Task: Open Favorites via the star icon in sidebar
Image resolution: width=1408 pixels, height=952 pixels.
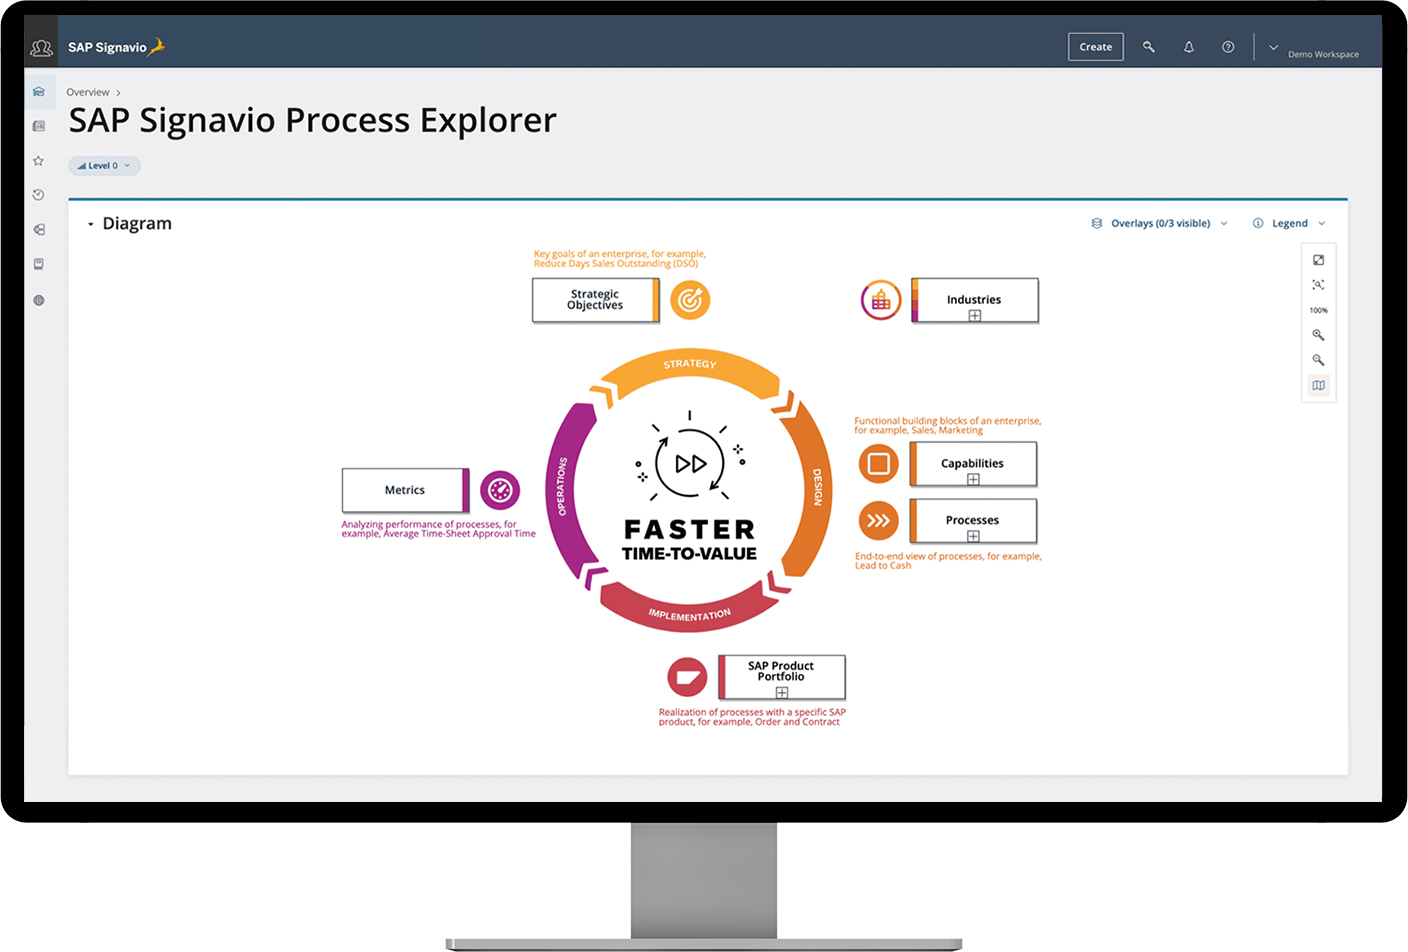Action: pyautogui.click(x=38, y=160)
